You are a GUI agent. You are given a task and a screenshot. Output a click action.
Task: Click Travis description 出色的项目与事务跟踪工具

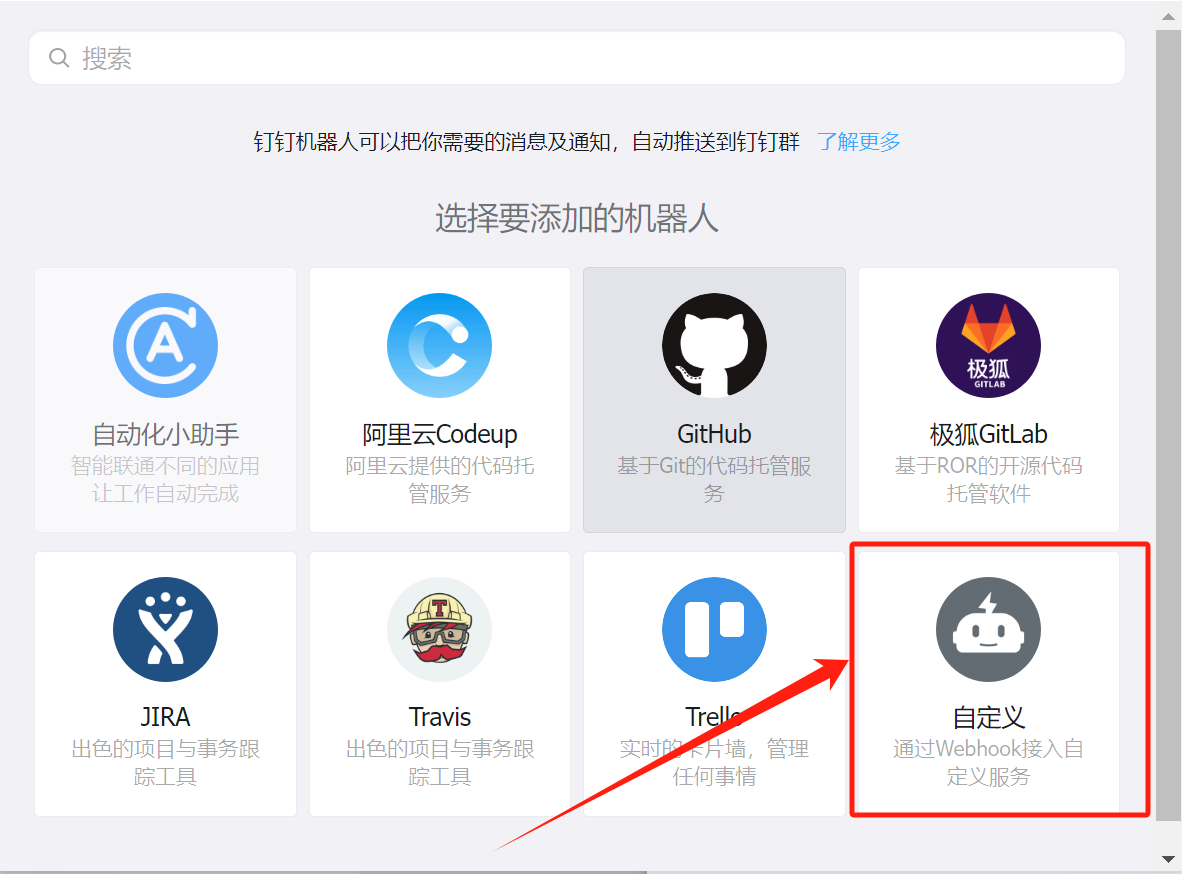[x=439, y=762]
